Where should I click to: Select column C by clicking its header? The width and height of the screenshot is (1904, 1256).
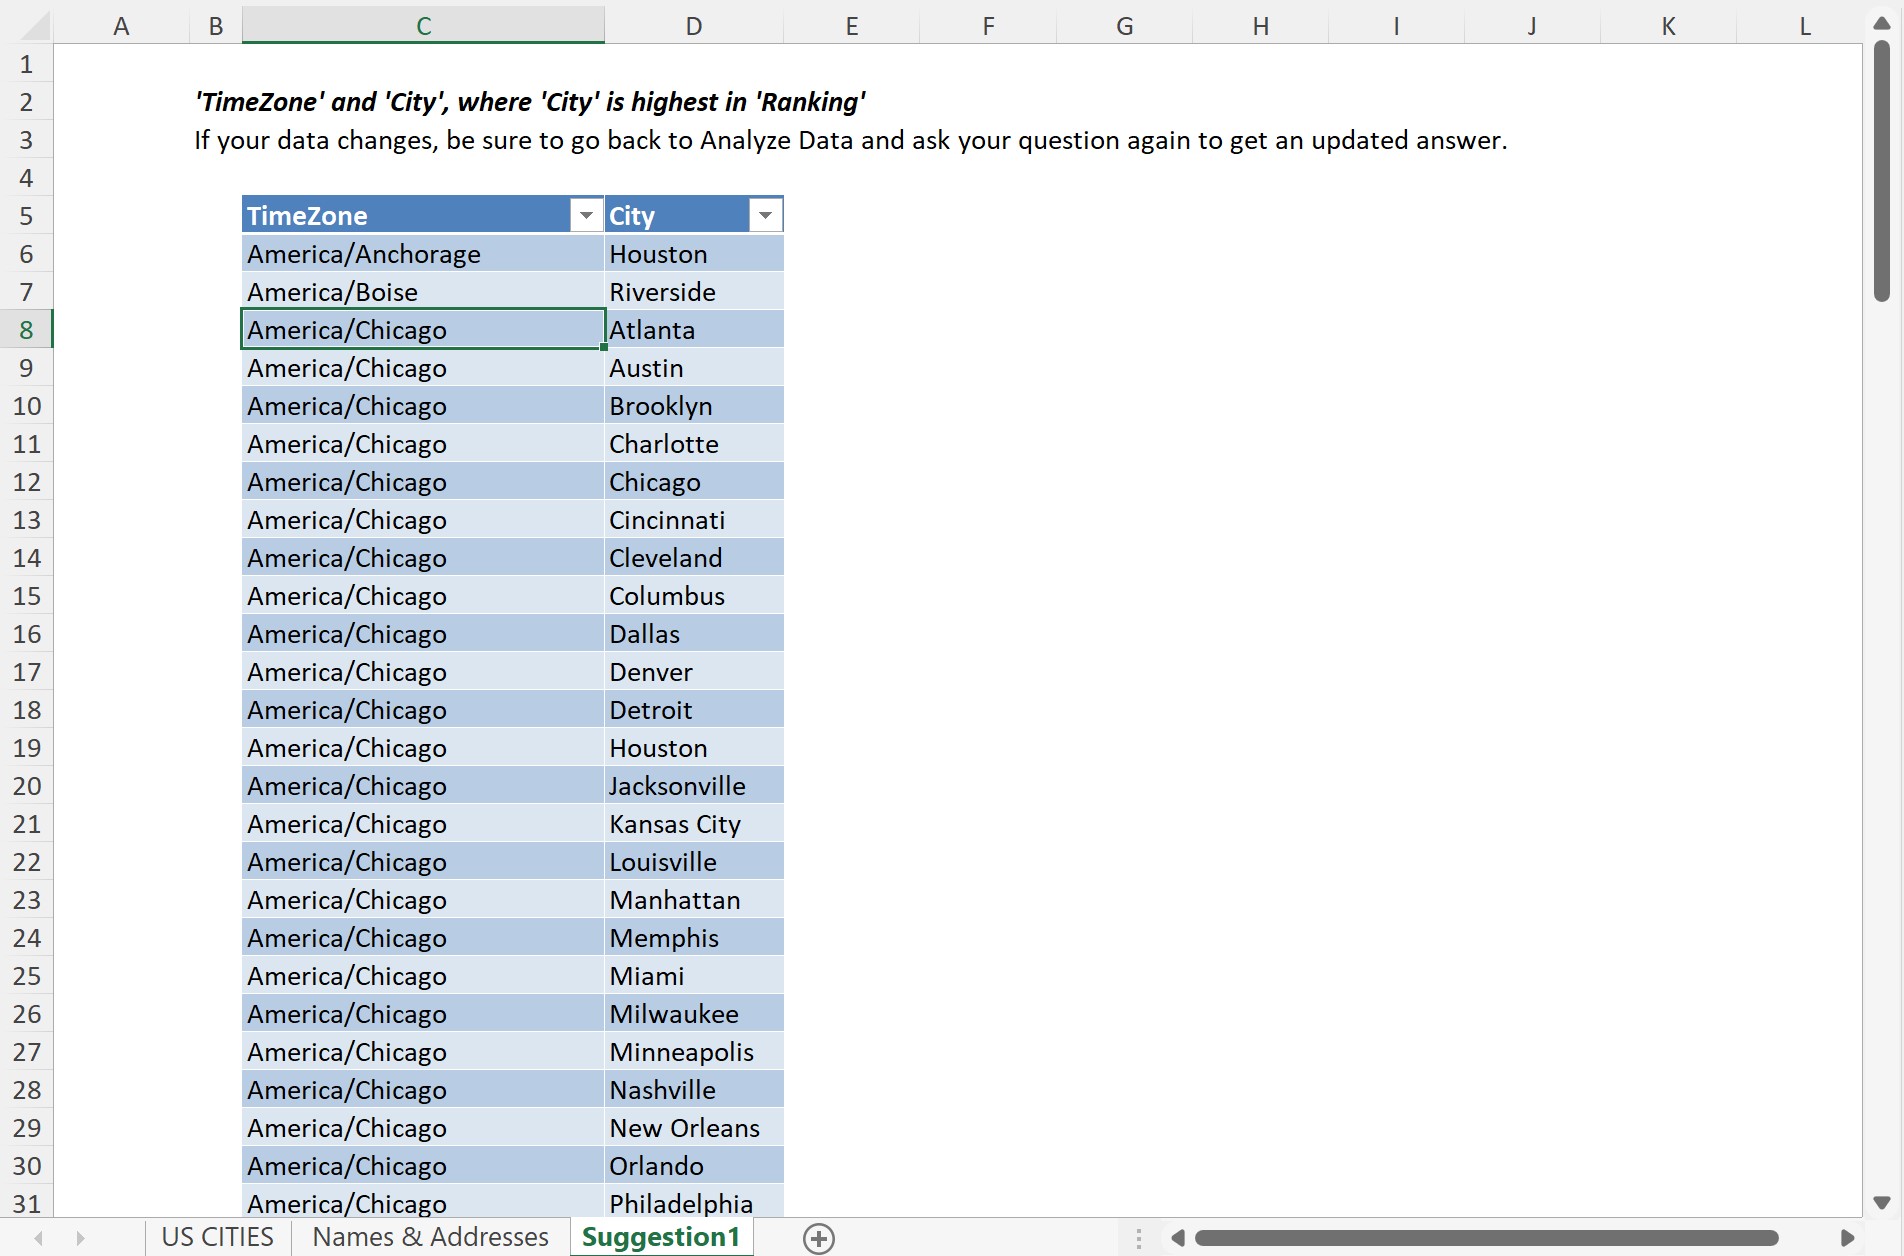tap(422, 25)
